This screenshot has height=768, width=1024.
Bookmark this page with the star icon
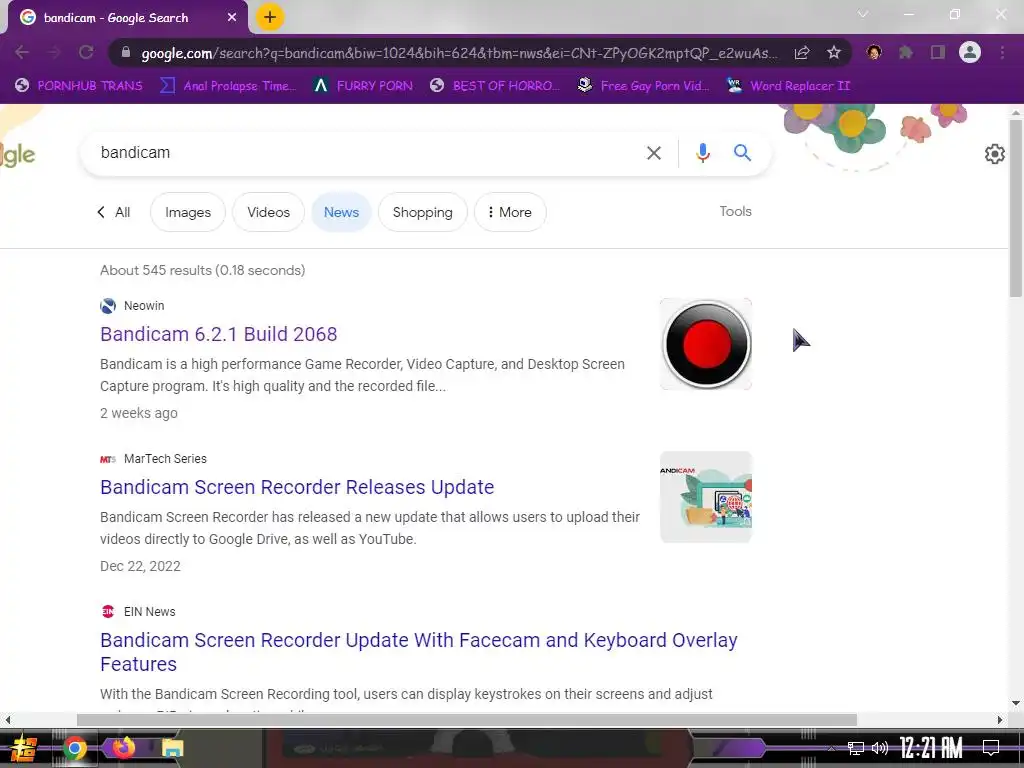[834, 52]
